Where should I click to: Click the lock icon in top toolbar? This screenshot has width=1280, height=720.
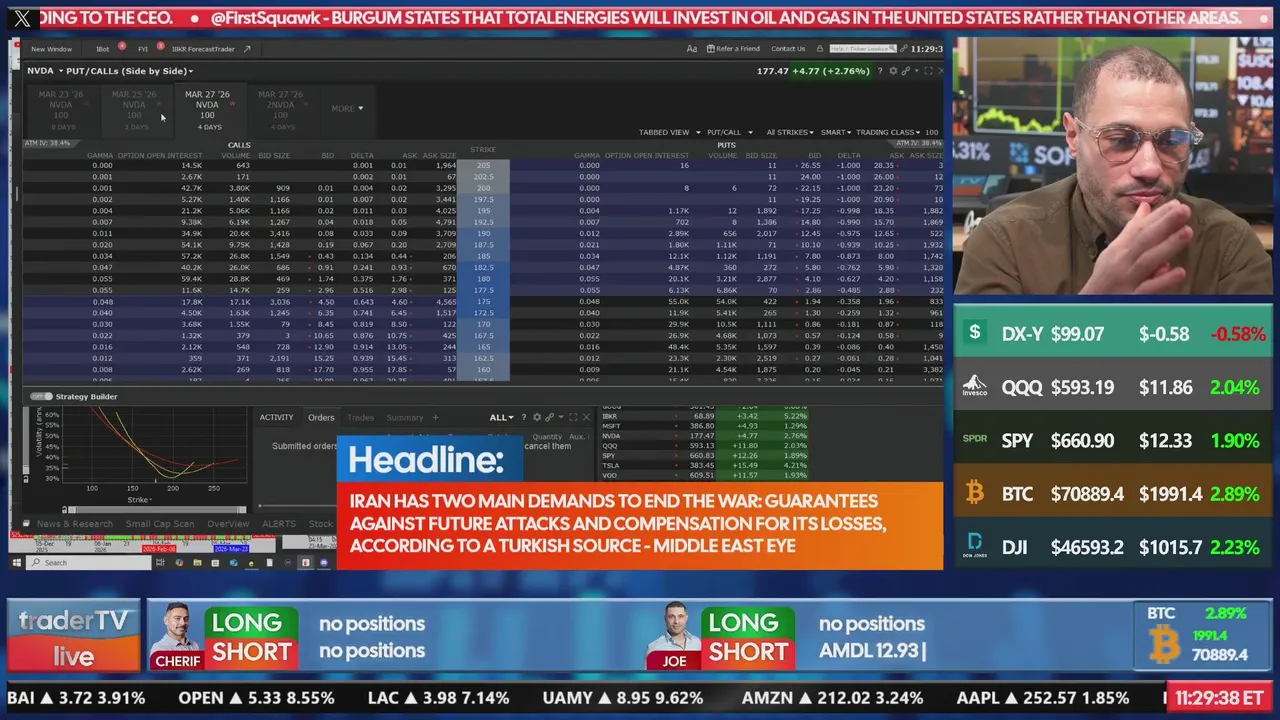(819, 49)
